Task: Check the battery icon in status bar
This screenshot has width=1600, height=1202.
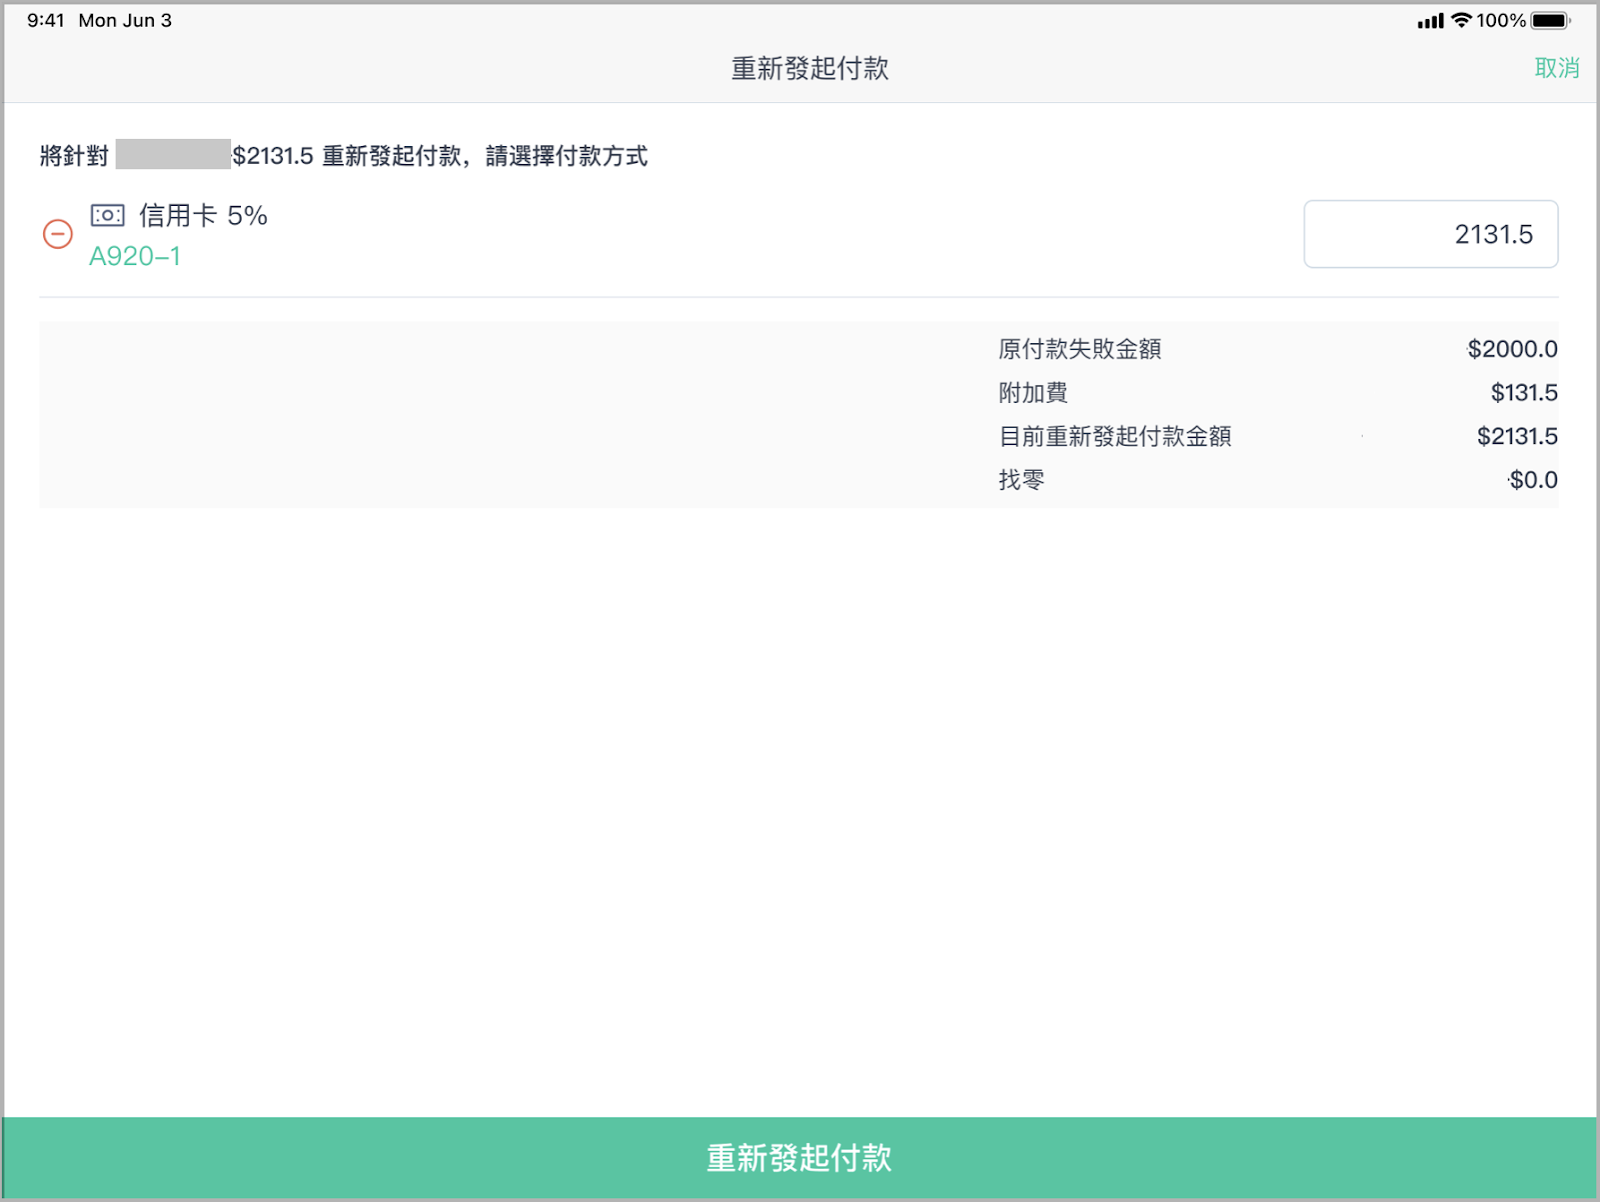Action: pyautogui.click(x=1550, y=20)
